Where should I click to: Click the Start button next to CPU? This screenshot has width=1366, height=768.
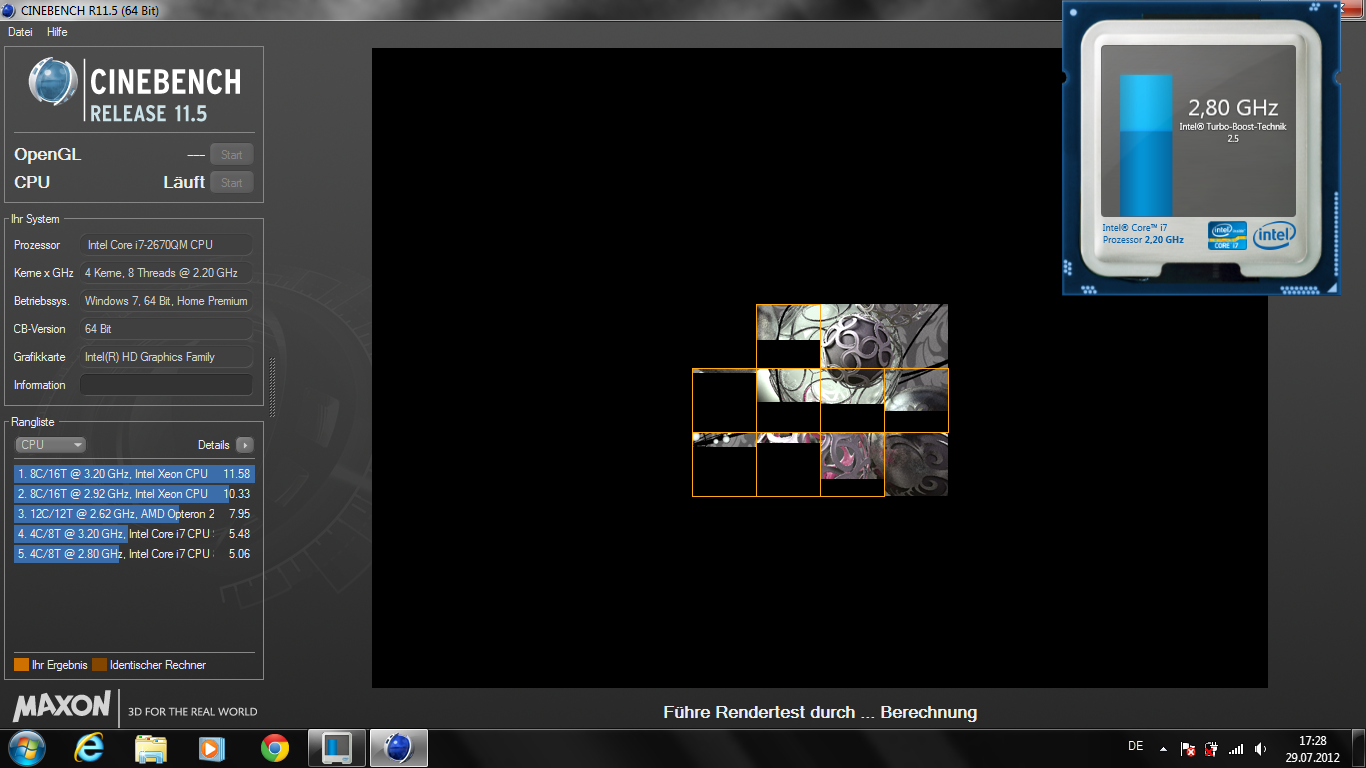point(232,183)
